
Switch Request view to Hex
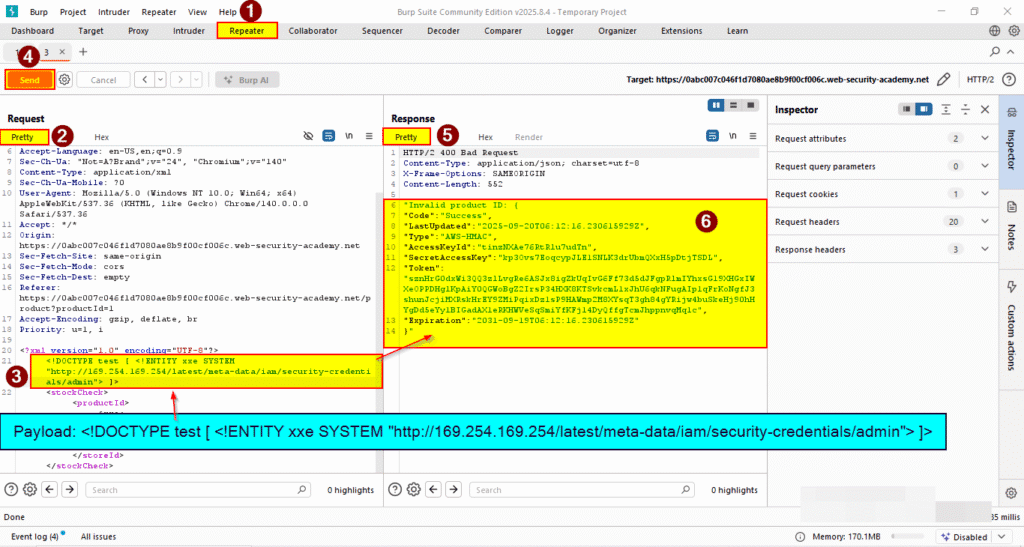tap(101, 137)
